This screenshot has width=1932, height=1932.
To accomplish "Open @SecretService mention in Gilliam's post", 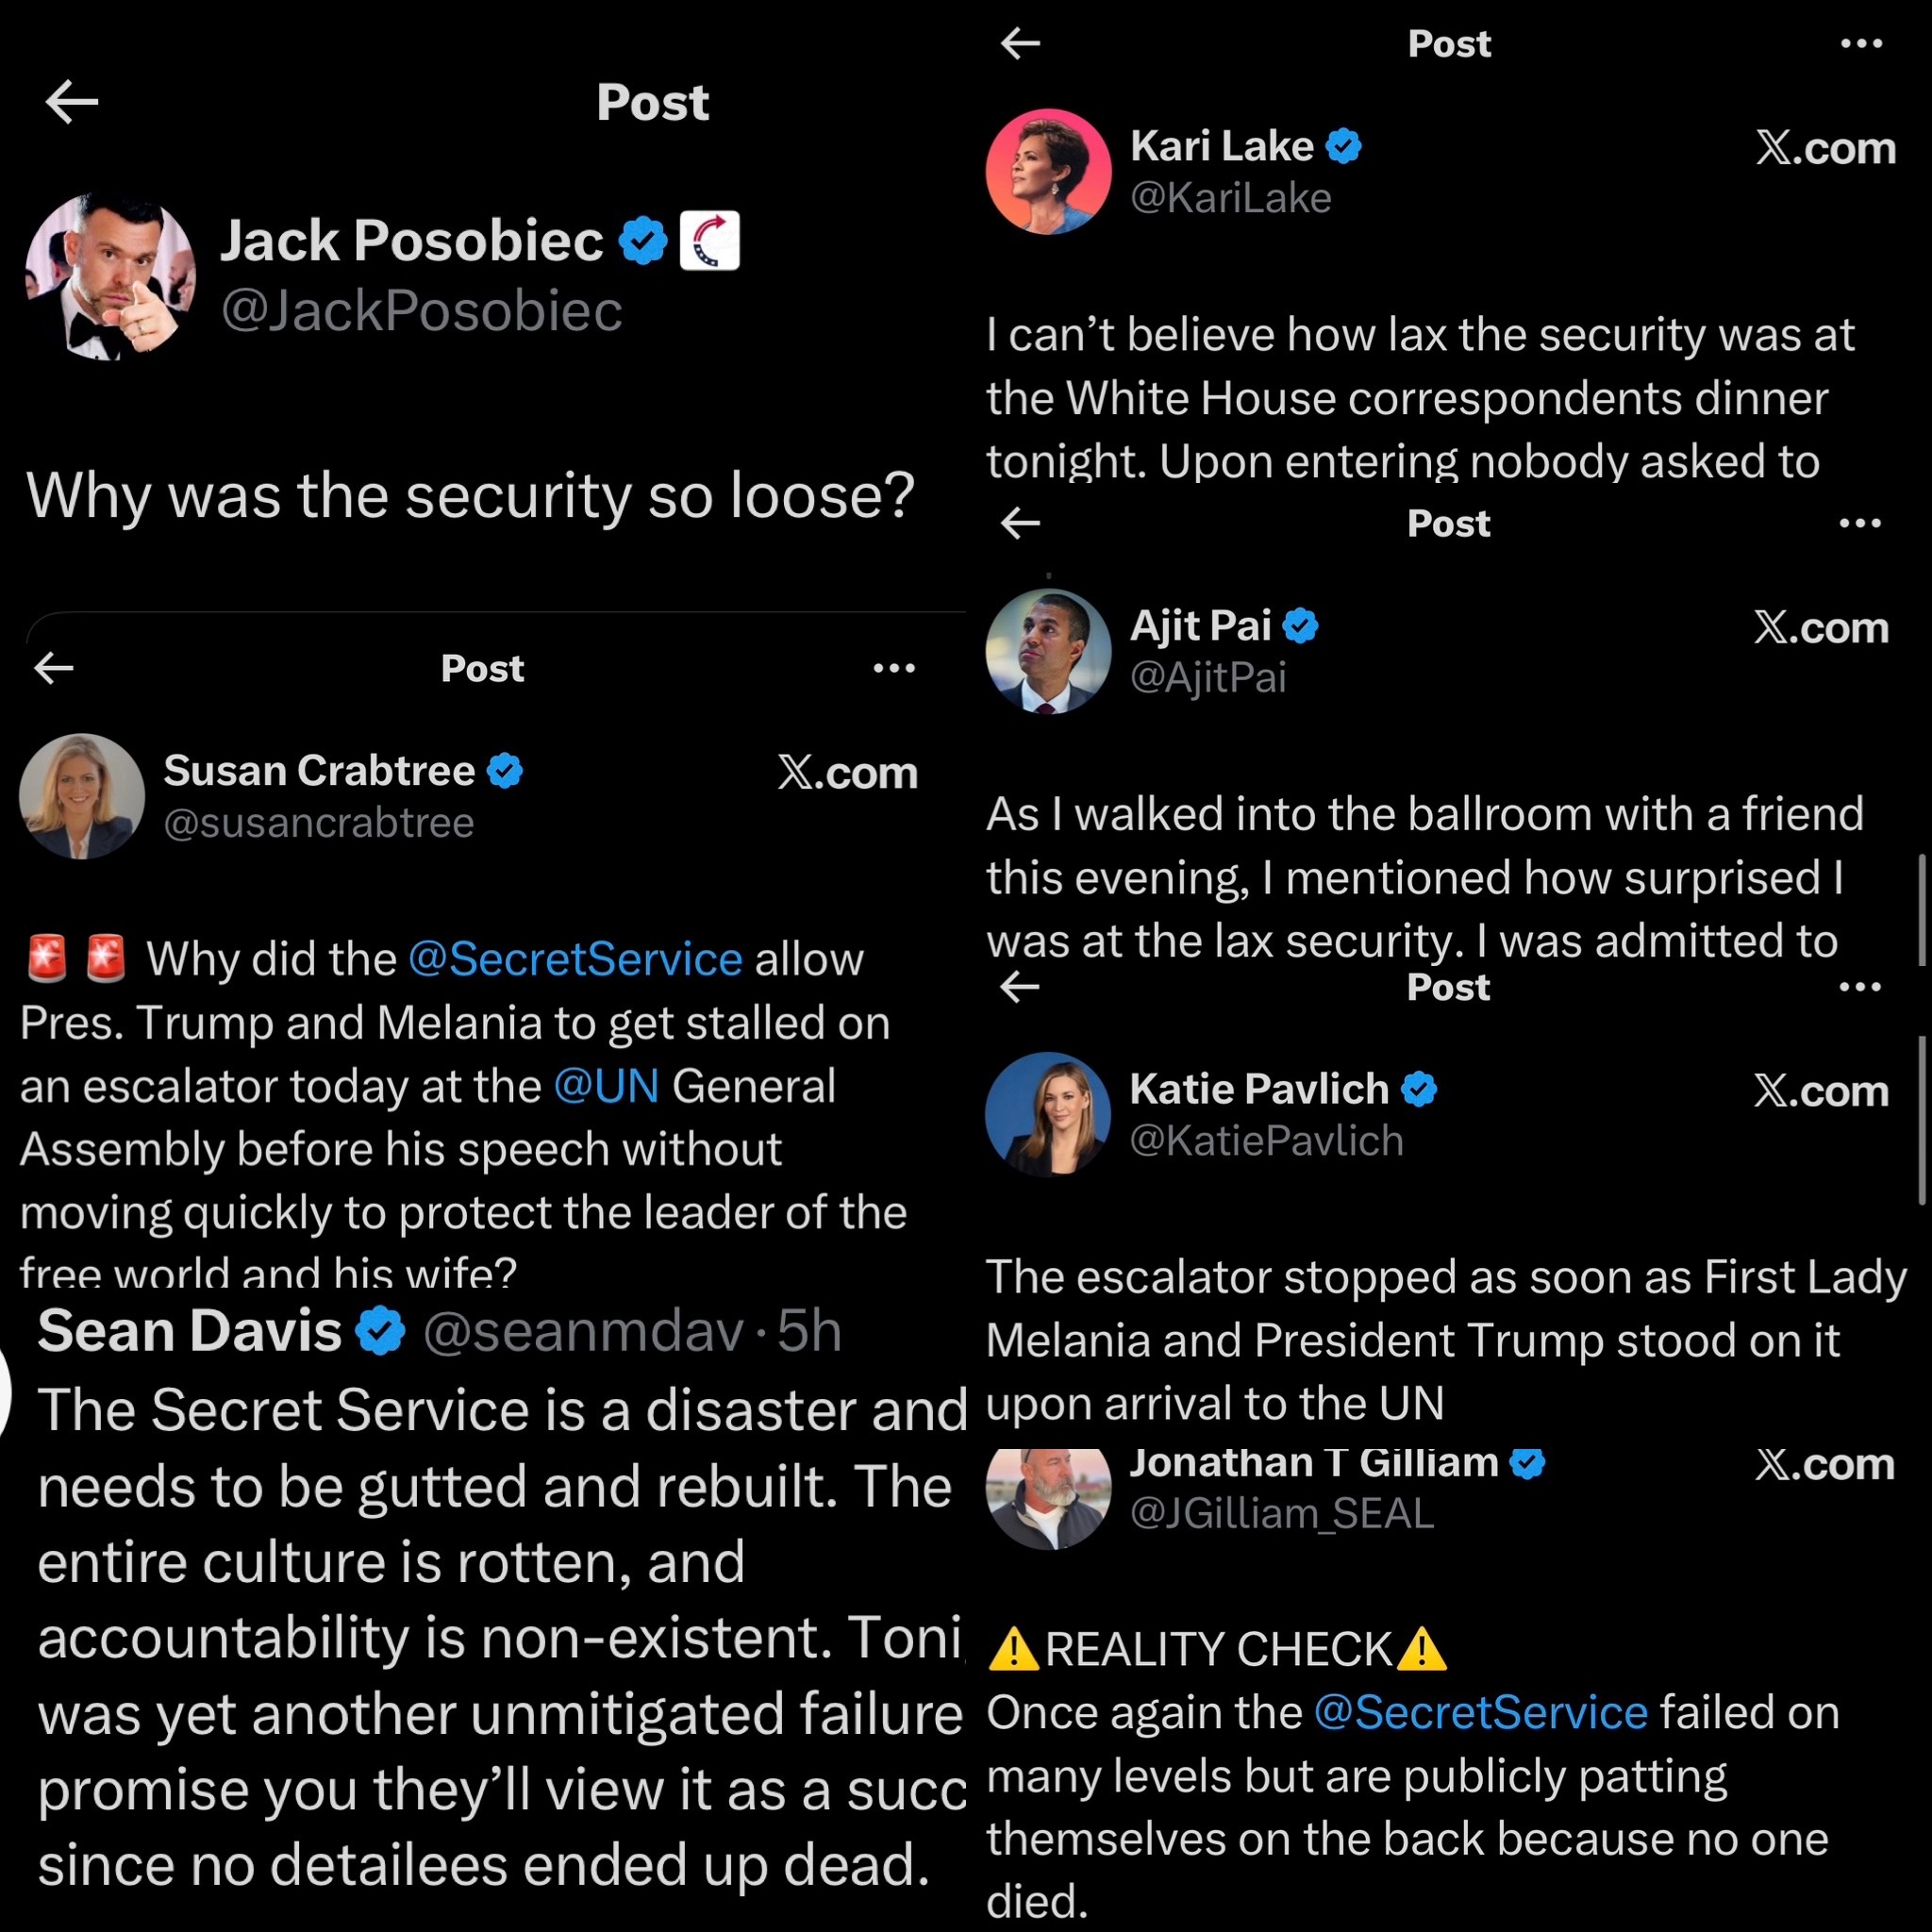I will [x=1480, y=1712].
